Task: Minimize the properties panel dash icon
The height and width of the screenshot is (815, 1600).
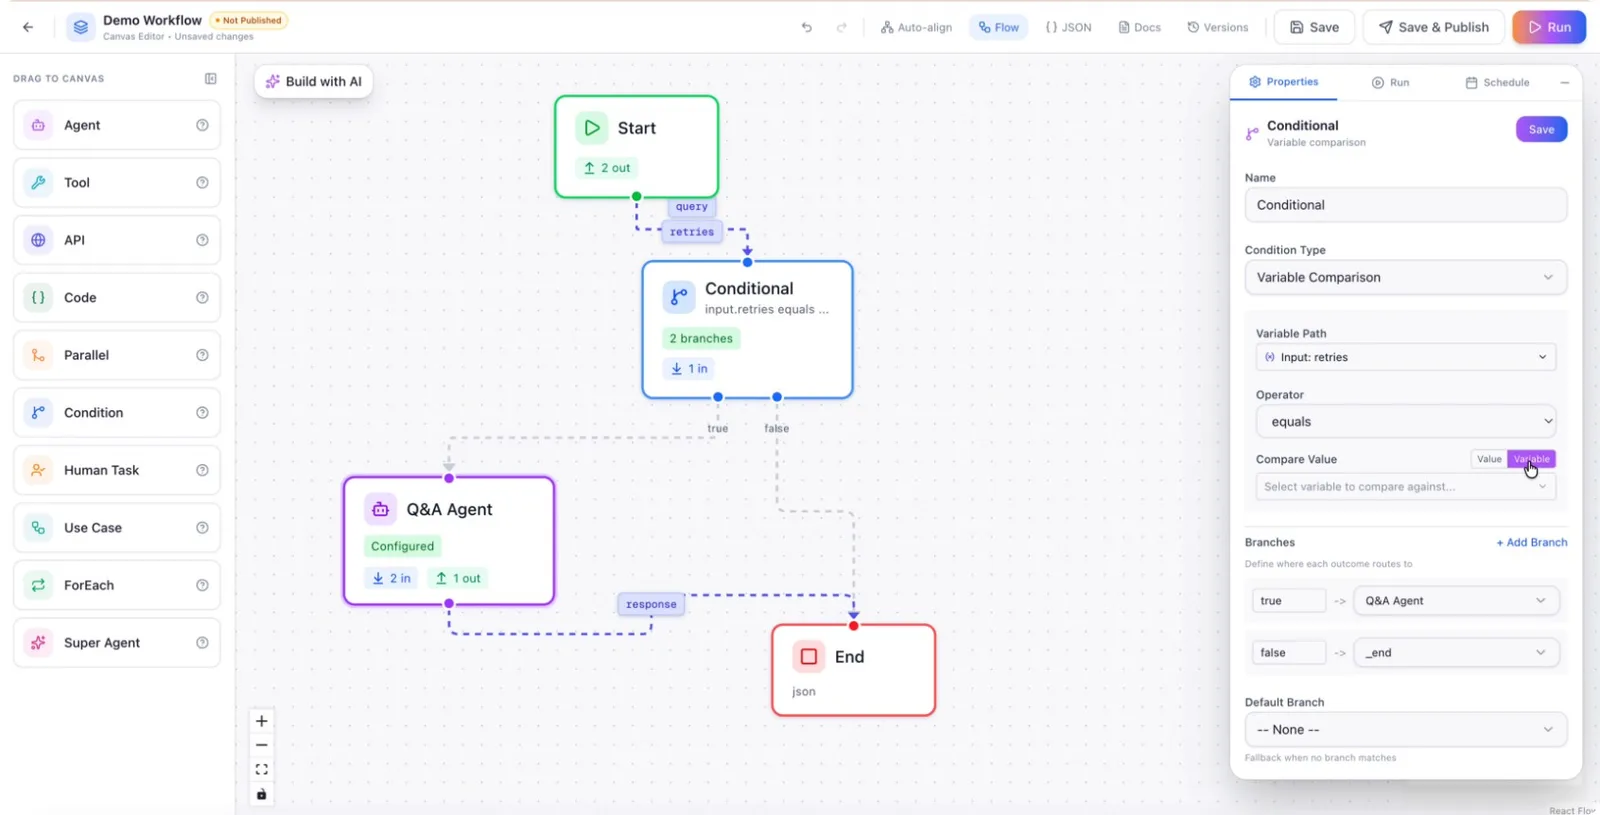Action: point(1565,82)
